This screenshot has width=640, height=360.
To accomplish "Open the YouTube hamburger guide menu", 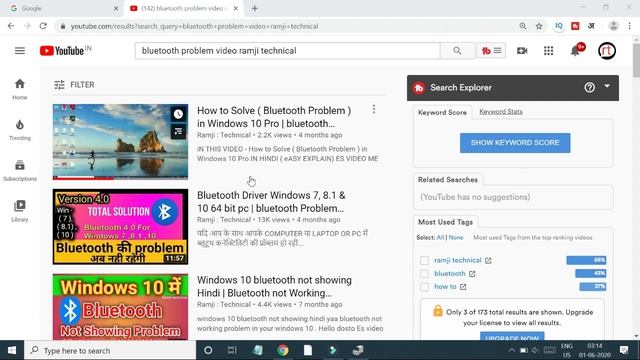I will click(20, 51).
